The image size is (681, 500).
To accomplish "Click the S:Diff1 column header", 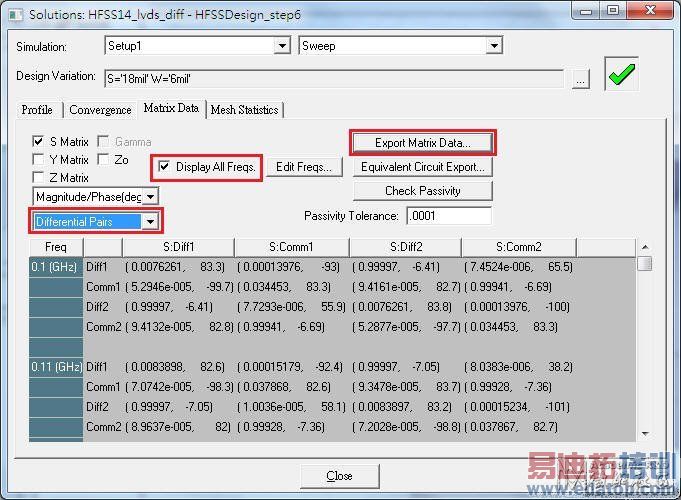I will coord(179,247).
